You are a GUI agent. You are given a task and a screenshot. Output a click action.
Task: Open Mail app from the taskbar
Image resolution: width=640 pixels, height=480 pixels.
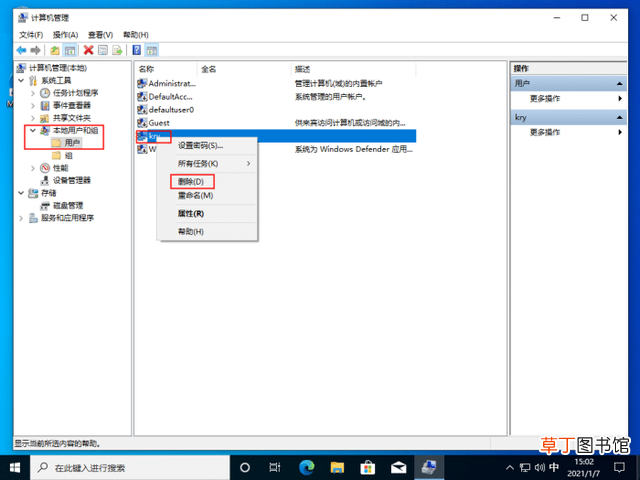click(x=398, y=467)
